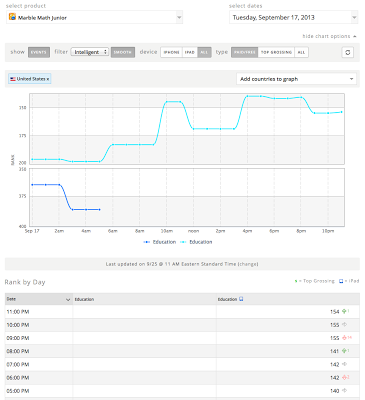Select All device option
Screen dimensions: 365x400
click(x=204, y=52)
